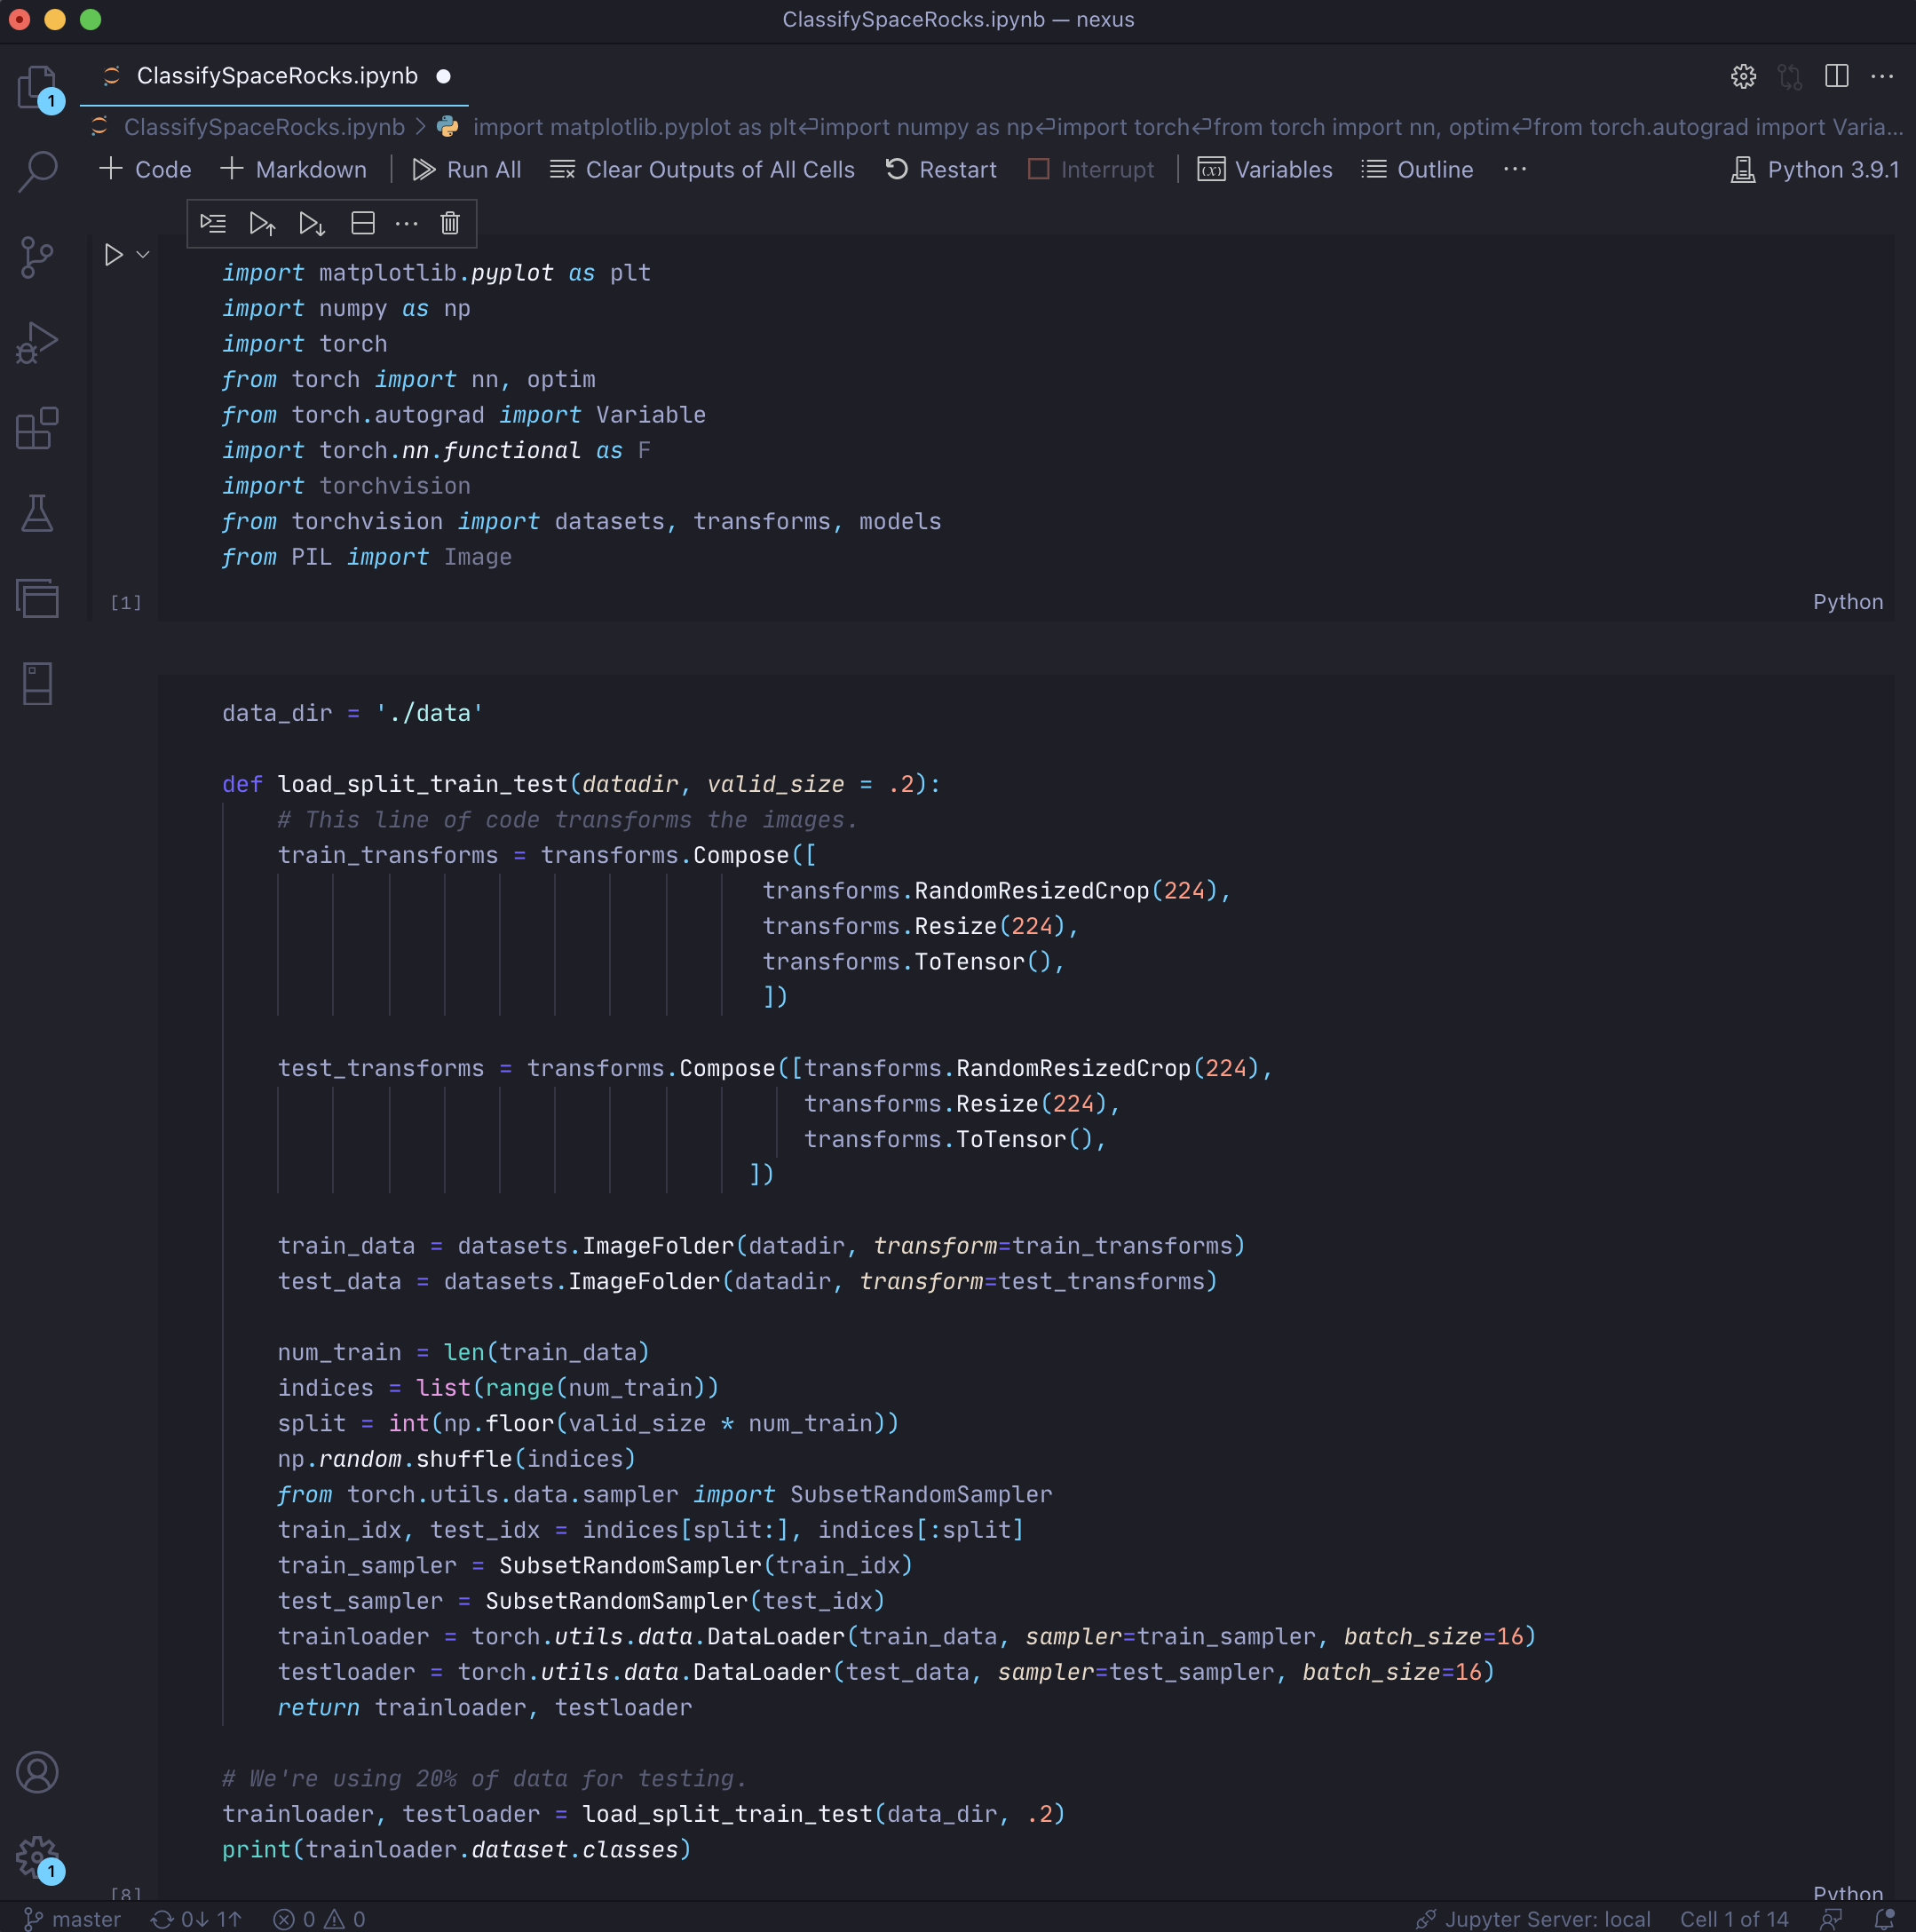
Task: Delete the first cell with trash icon
Action: click(x=450, y=223)
